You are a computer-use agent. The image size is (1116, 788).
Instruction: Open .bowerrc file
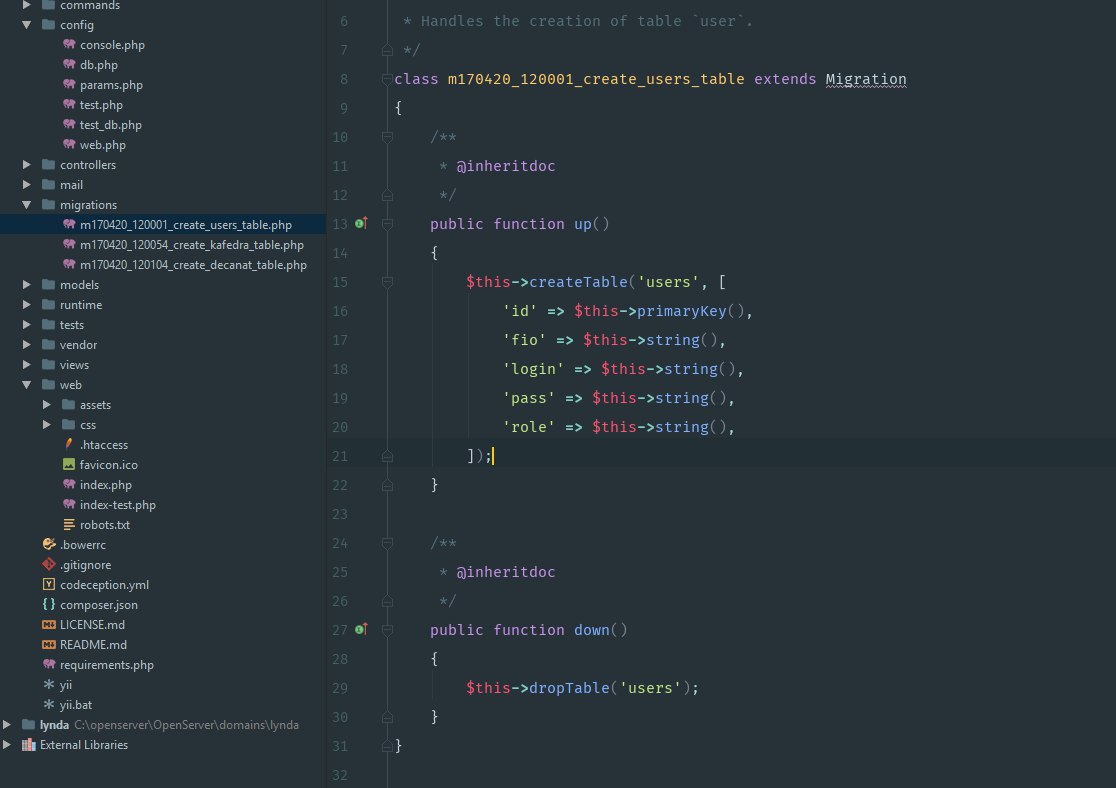(x=83, y=545)
